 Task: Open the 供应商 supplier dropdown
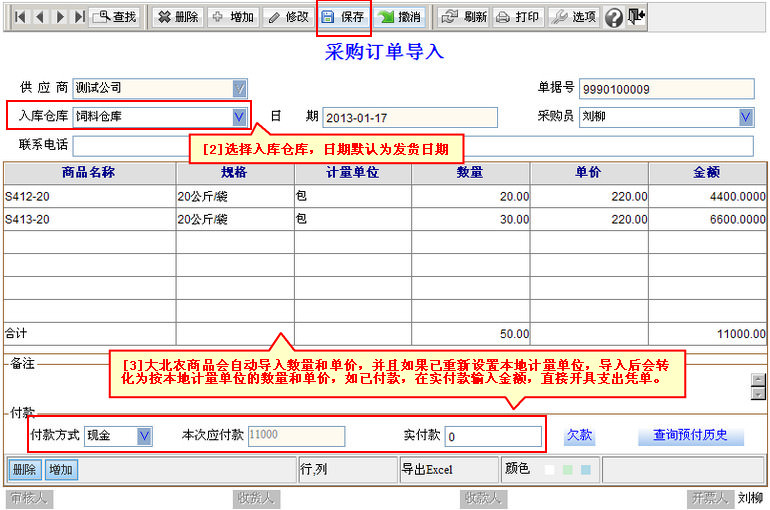[239, 88]
